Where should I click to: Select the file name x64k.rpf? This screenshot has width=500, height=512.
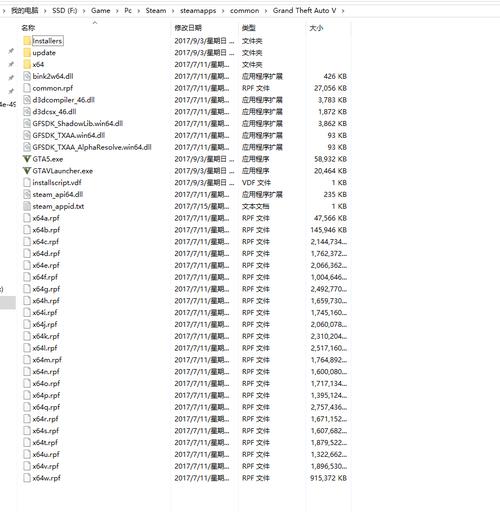(x=46, y=336)
